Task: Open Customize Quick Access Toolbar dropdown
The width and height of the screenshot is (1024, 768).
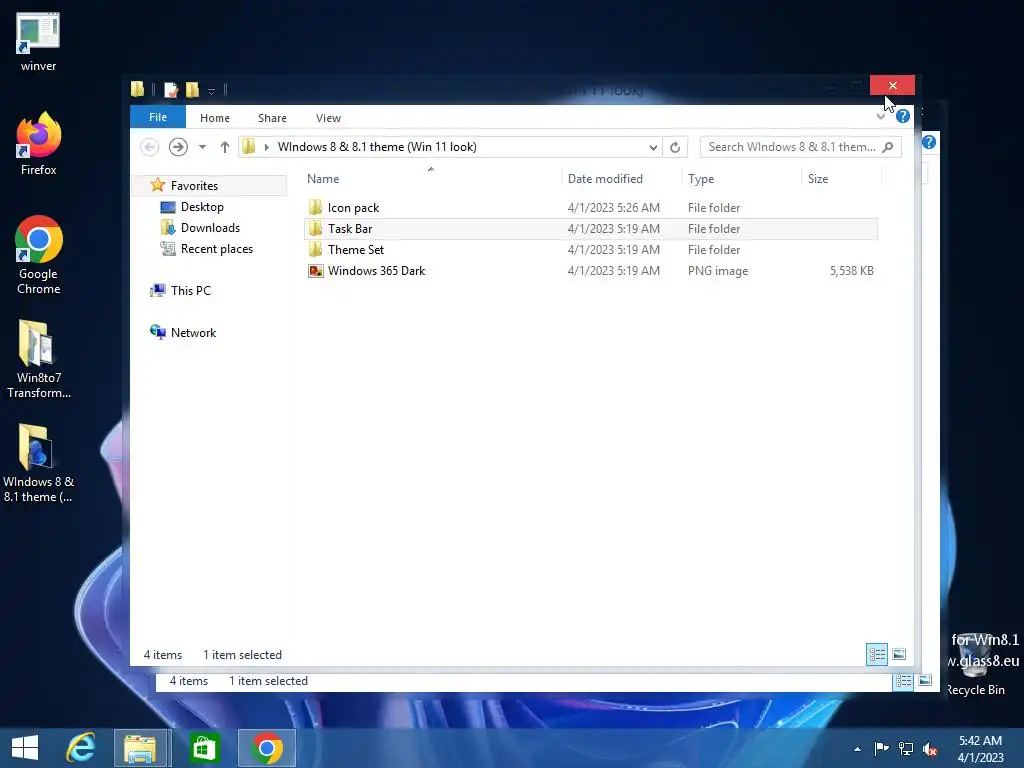Action: [x=211, y=91]
